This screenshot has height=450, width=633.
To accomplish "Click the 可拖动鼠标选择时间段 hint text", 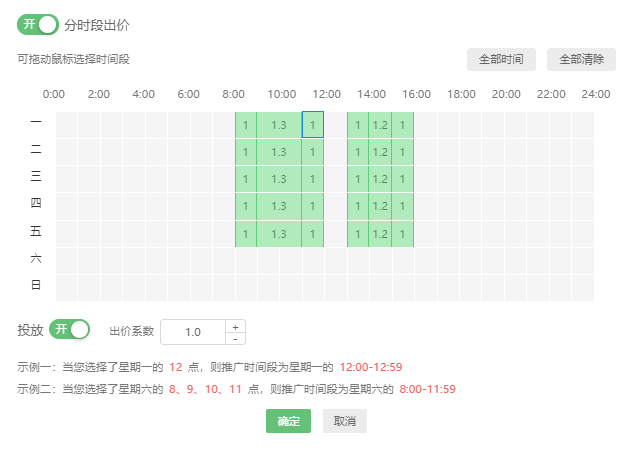I will point(73,59).
